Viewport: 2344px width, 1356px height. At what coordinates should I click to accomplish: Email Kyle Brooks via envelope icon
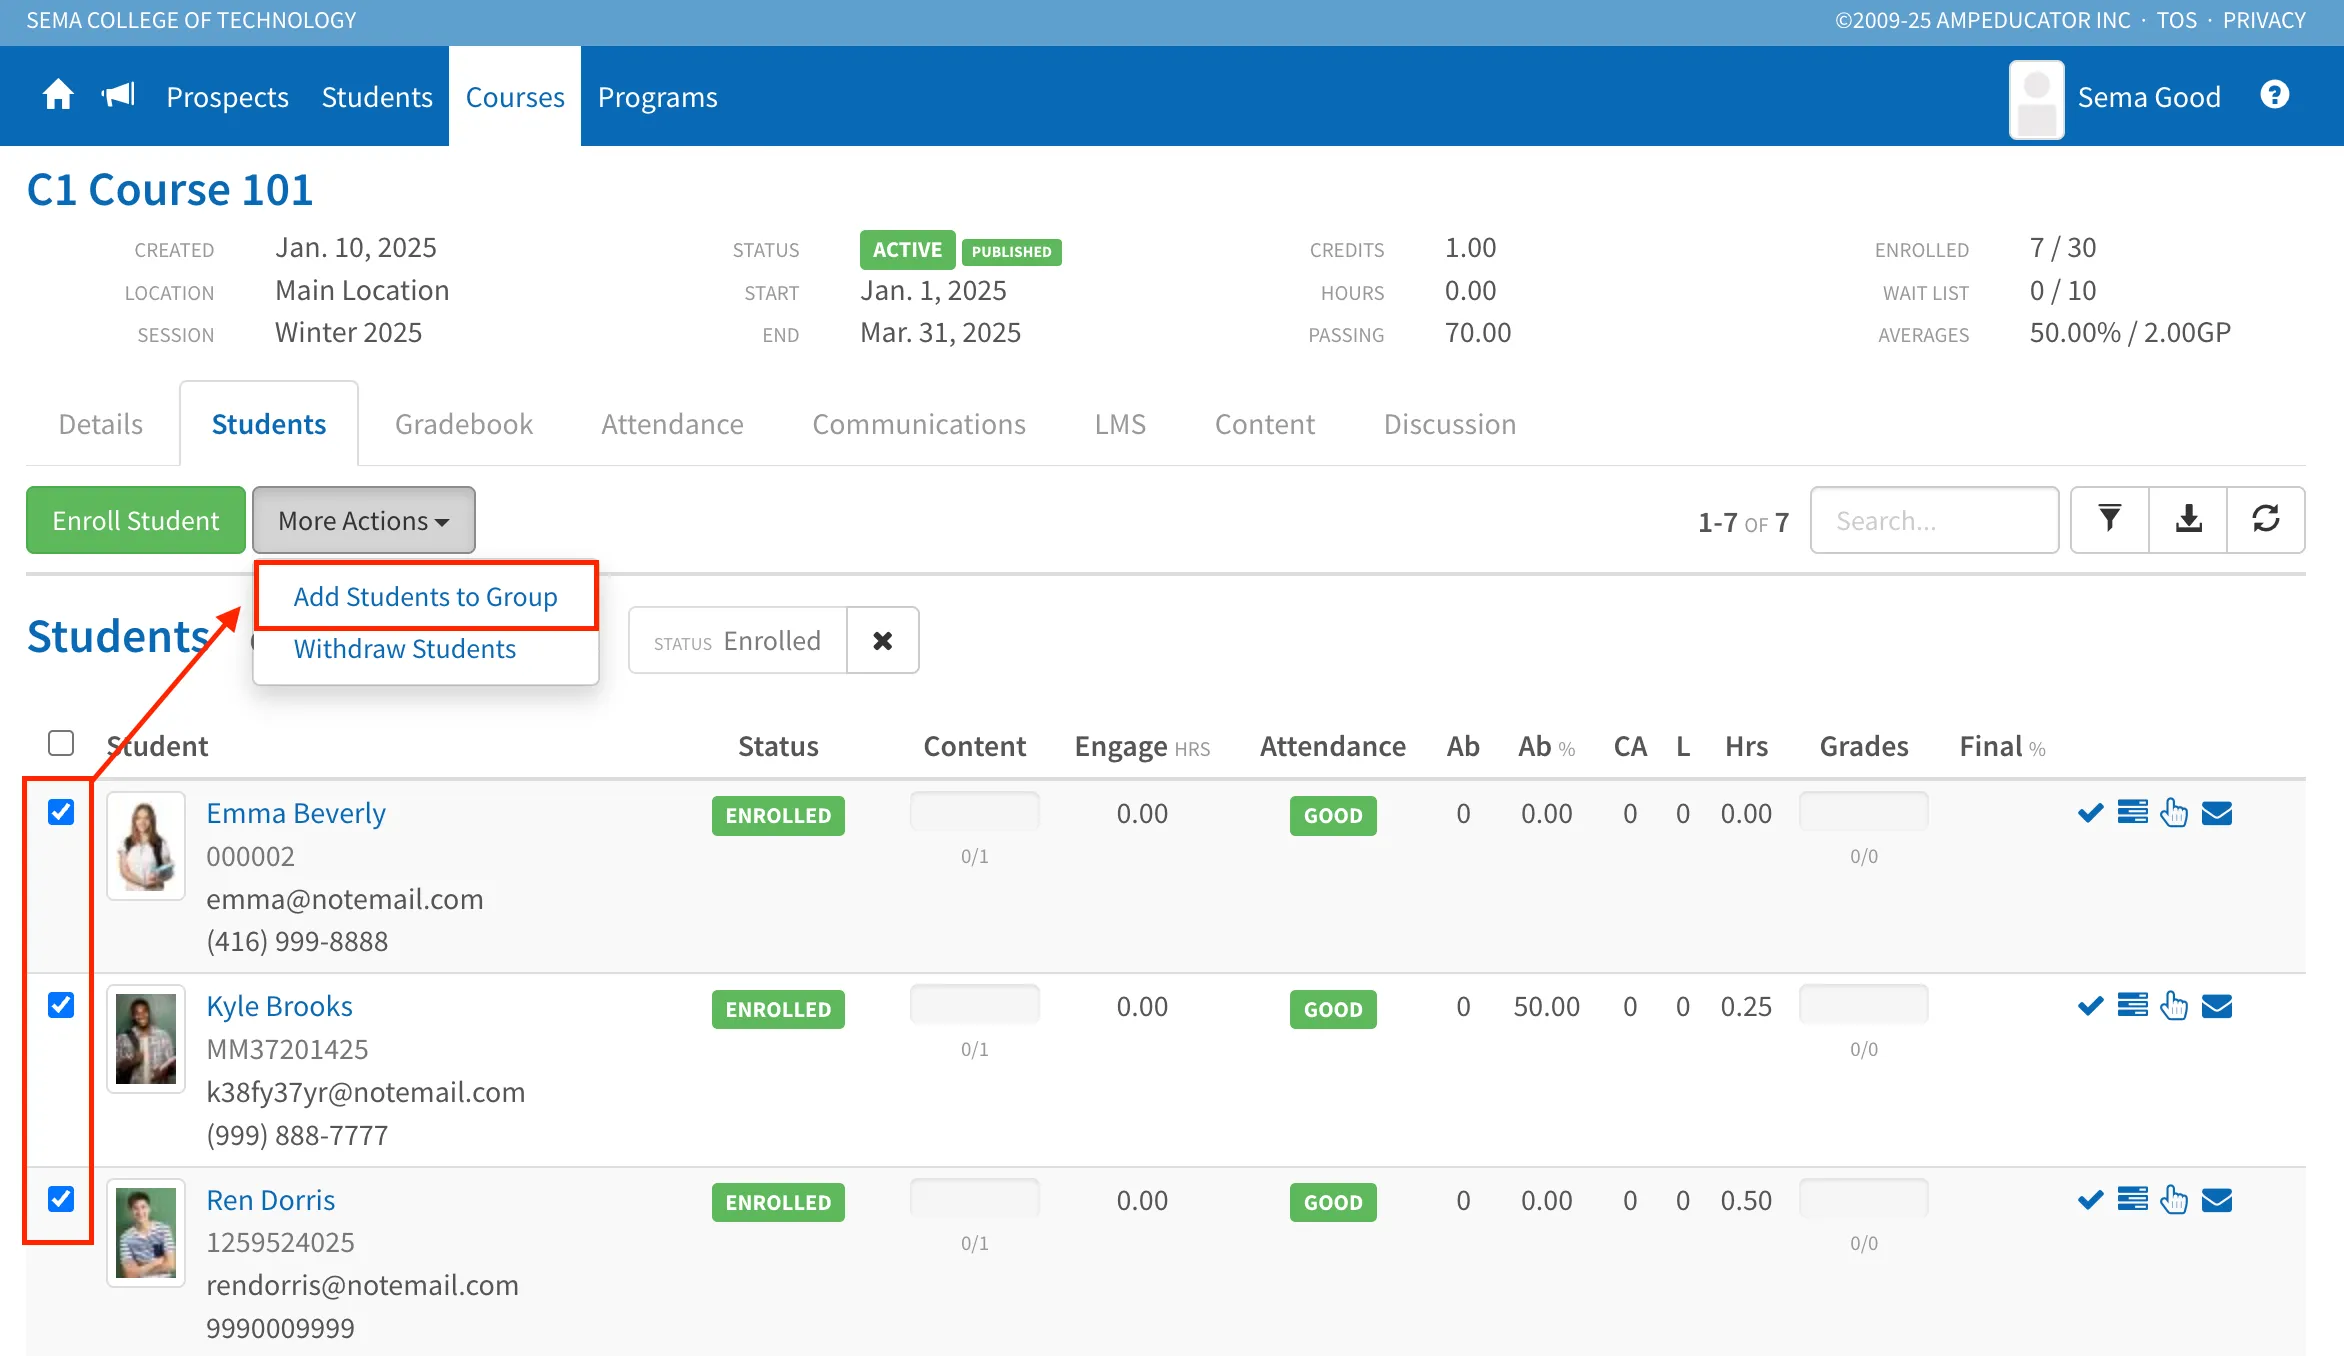[x=2217, y=1006]
